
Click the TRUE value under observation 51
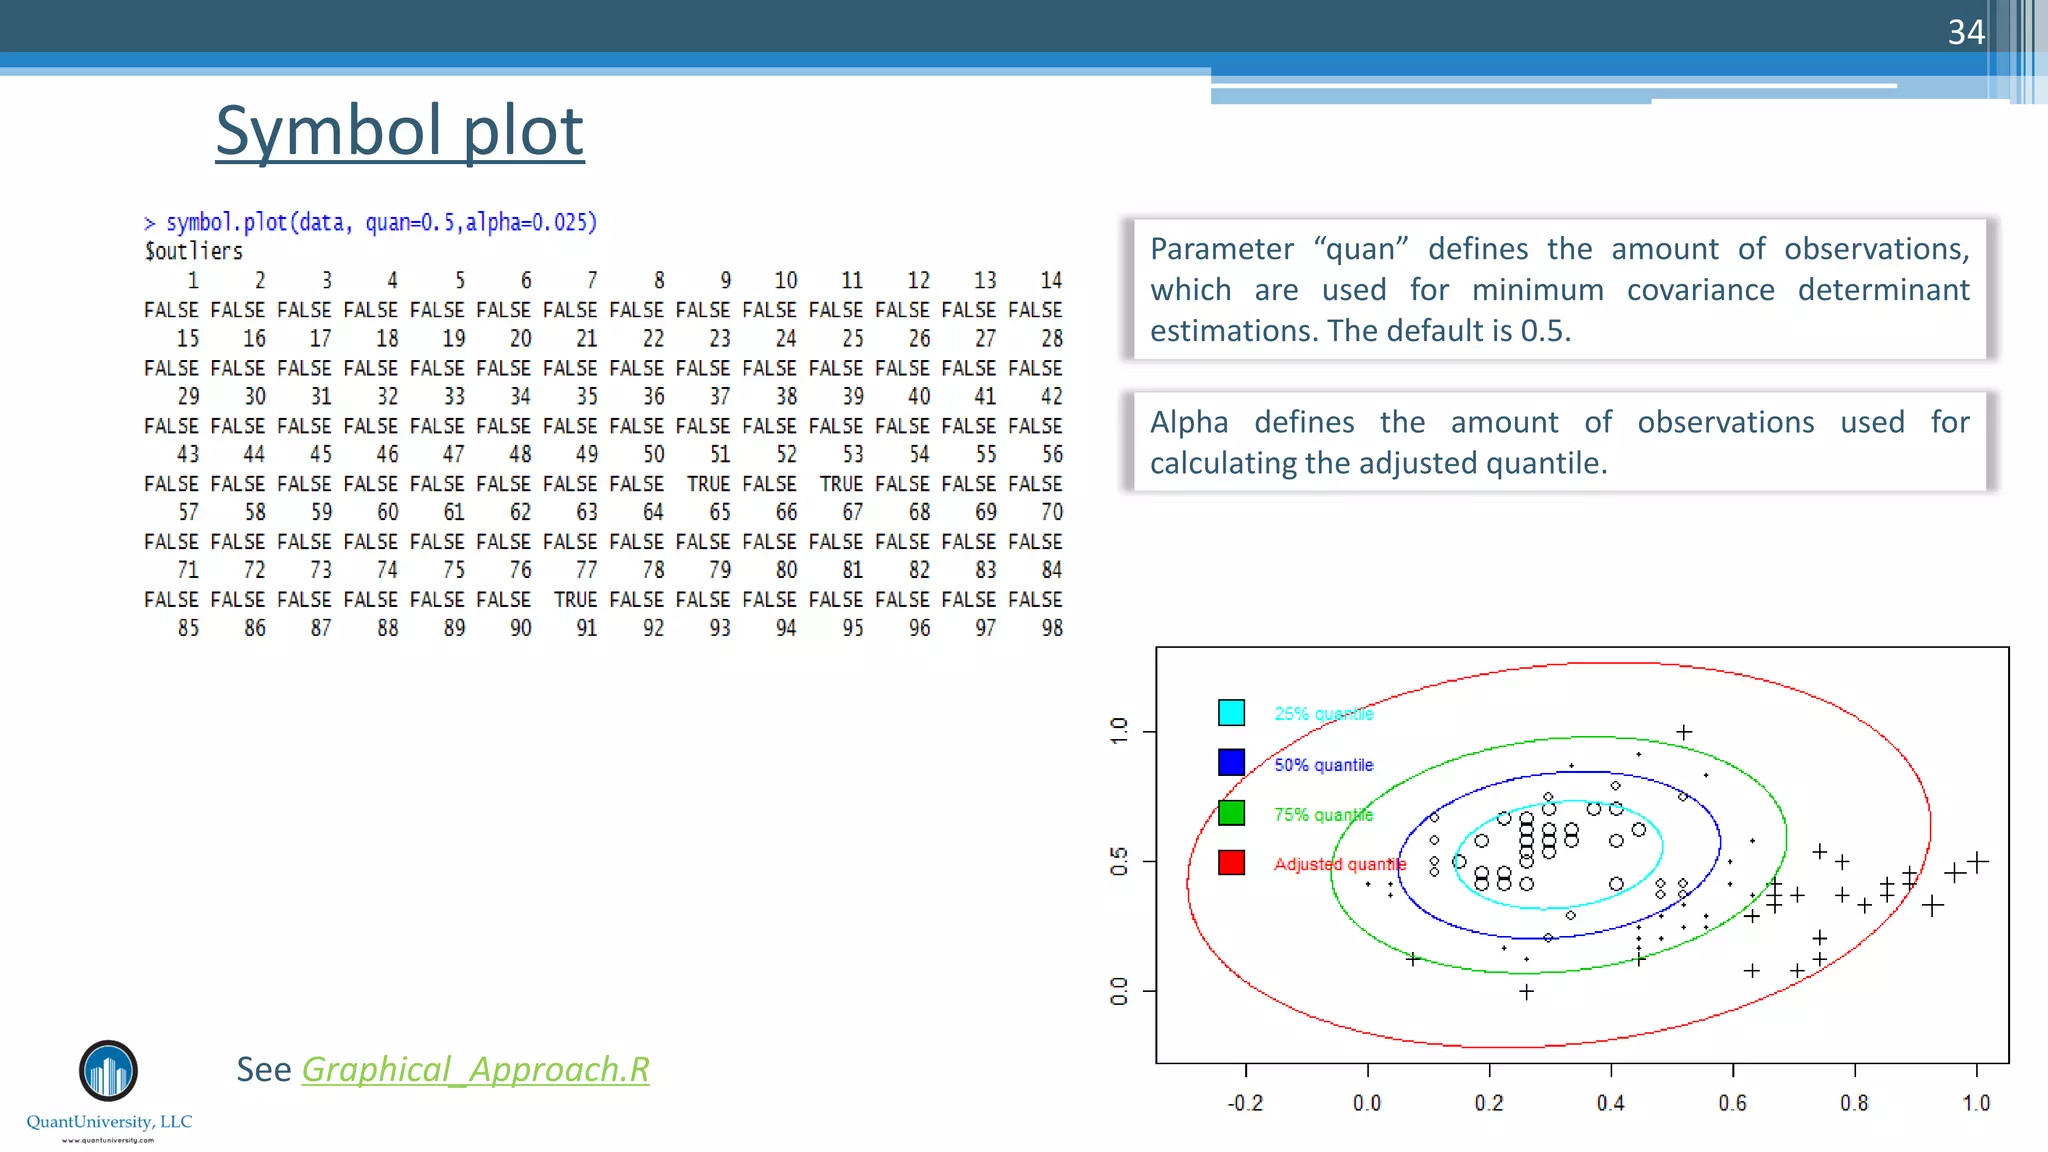click(708, 484)
